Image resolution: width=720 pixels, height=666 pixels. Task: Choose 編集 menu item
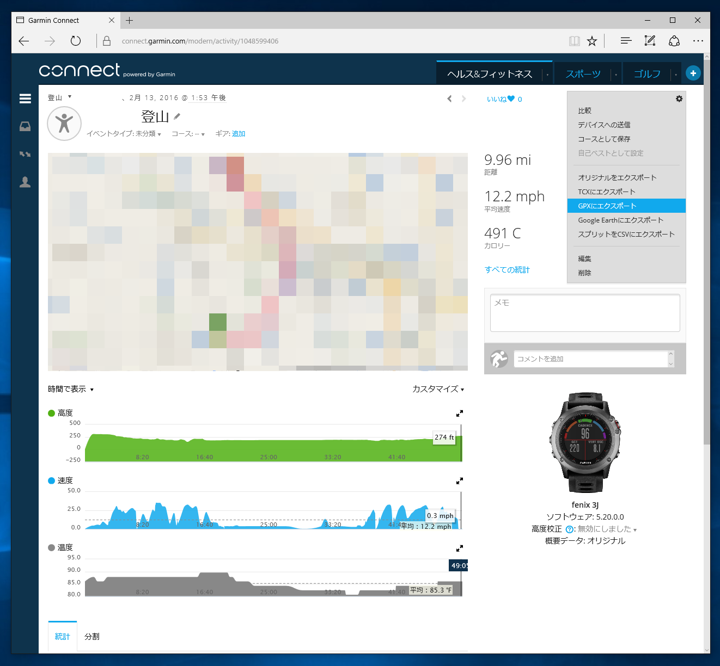coord(626,259)
